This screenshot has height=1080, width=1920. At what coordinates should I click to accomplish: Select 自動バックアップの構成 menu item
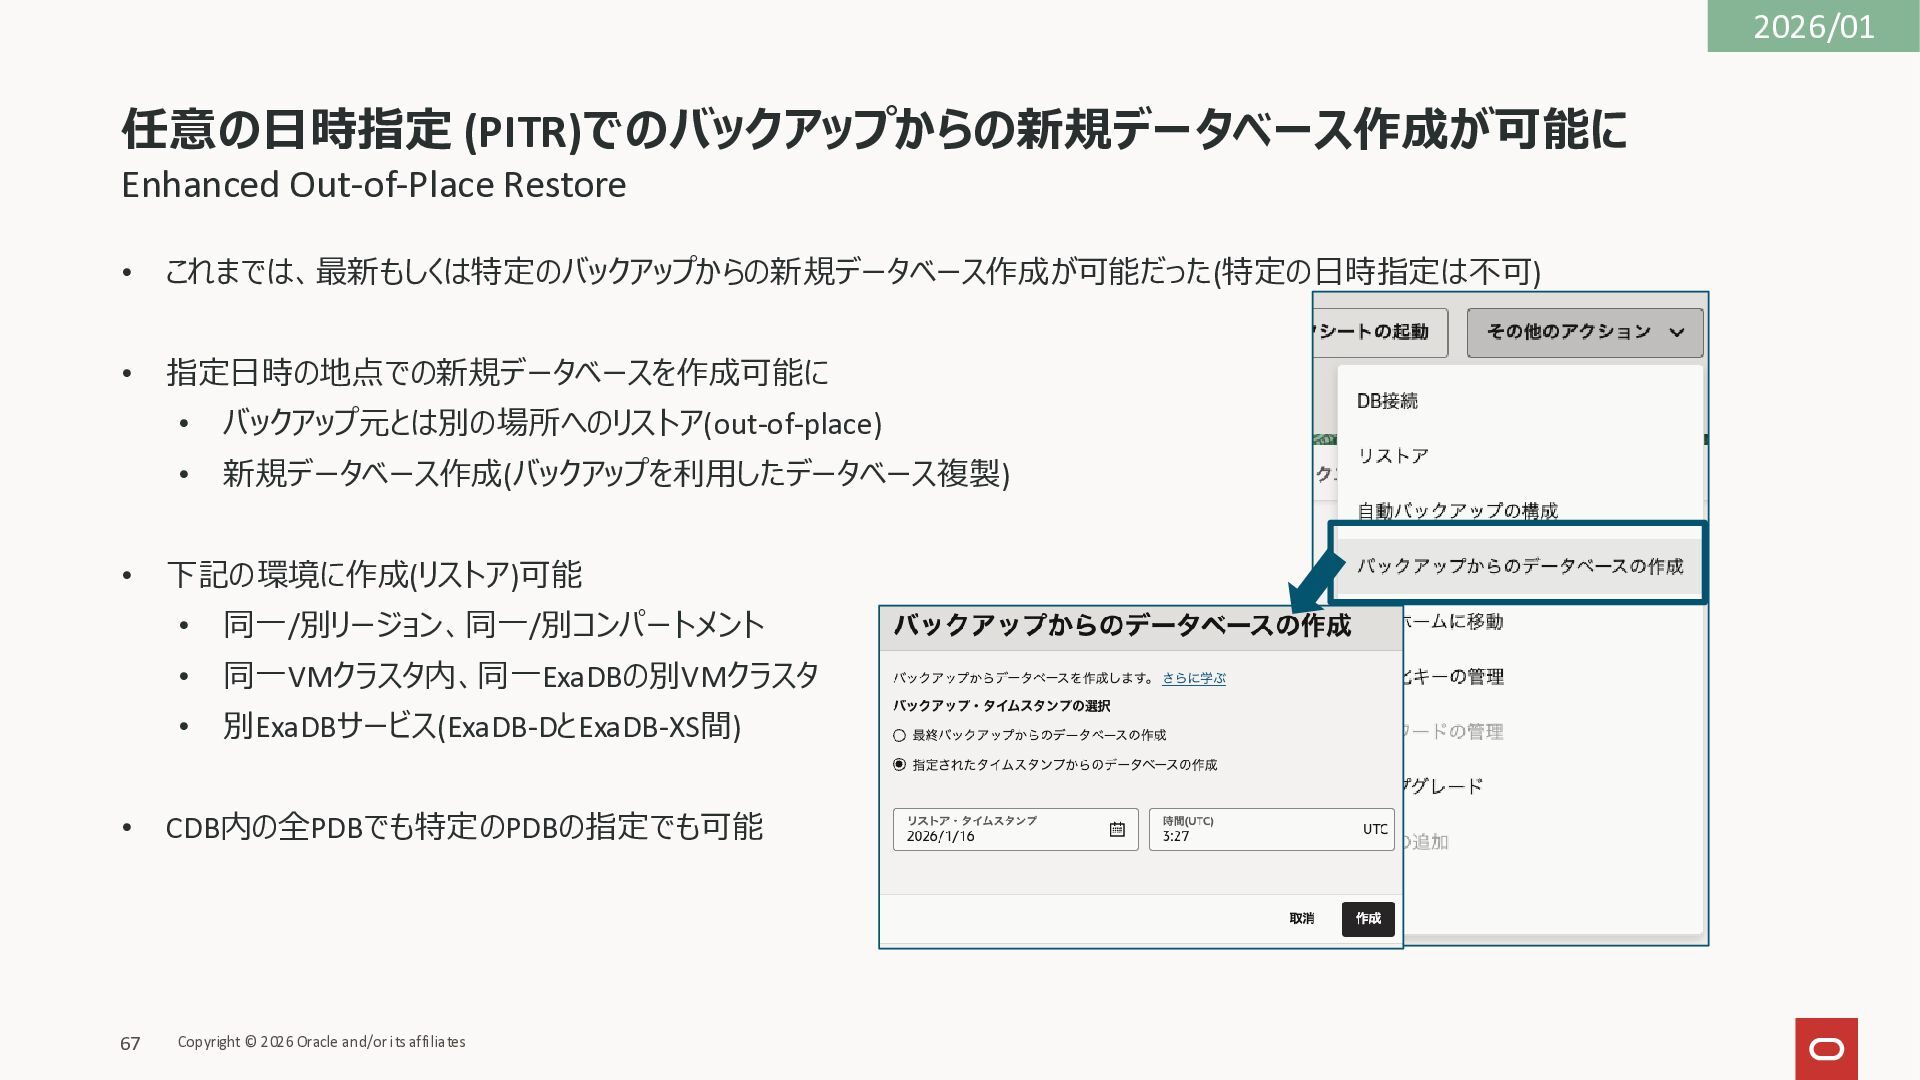pos(1457,511)
